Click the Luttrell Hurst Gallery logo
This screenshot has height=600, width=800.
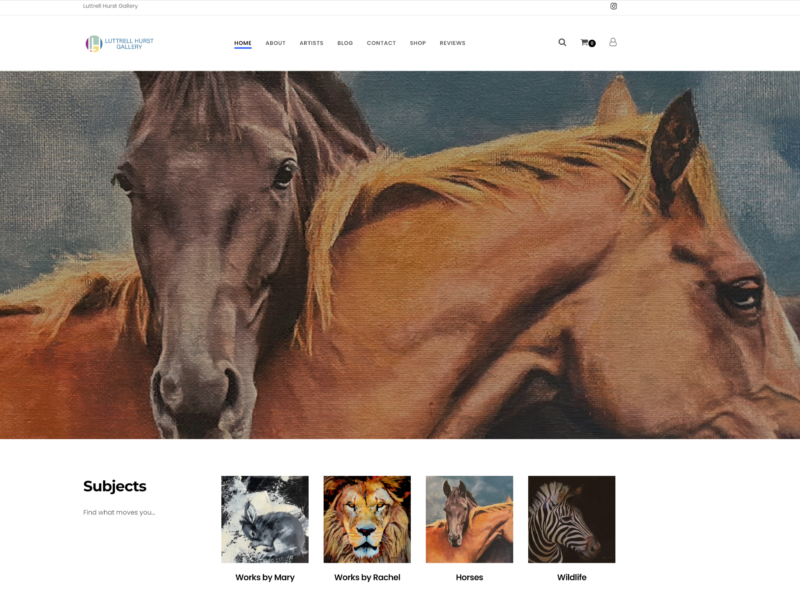(x=119, y=43)
